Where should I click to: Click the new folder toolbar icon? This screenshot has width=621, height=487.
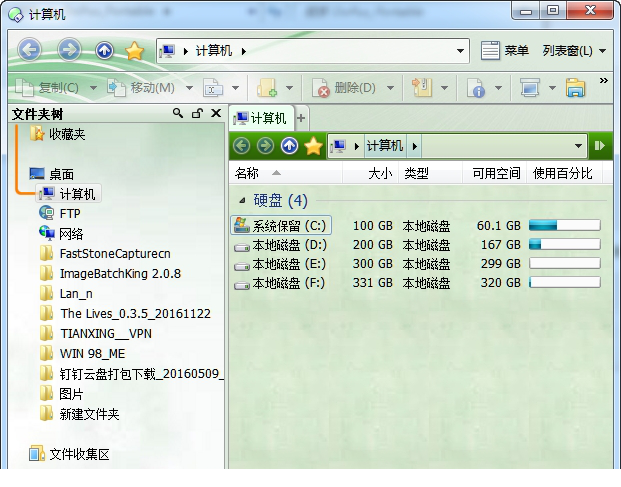coord(267,88)
